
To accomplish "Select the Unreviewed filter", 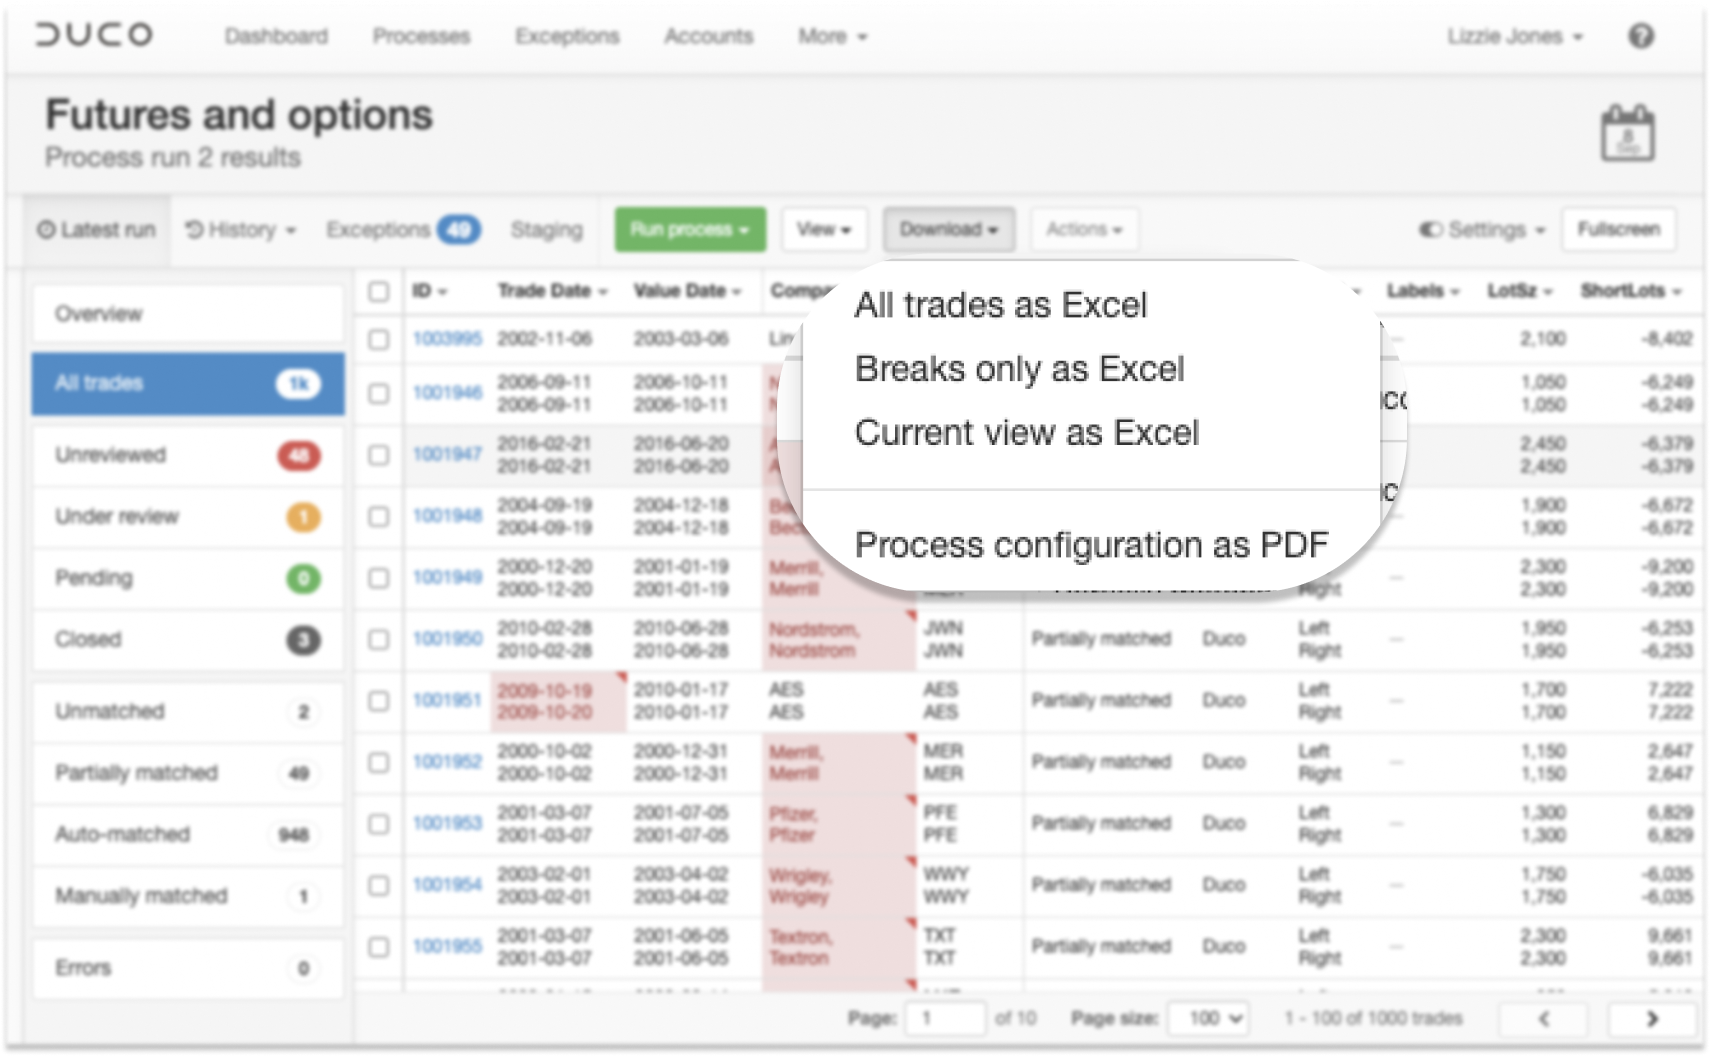I will tap(188, 455).
